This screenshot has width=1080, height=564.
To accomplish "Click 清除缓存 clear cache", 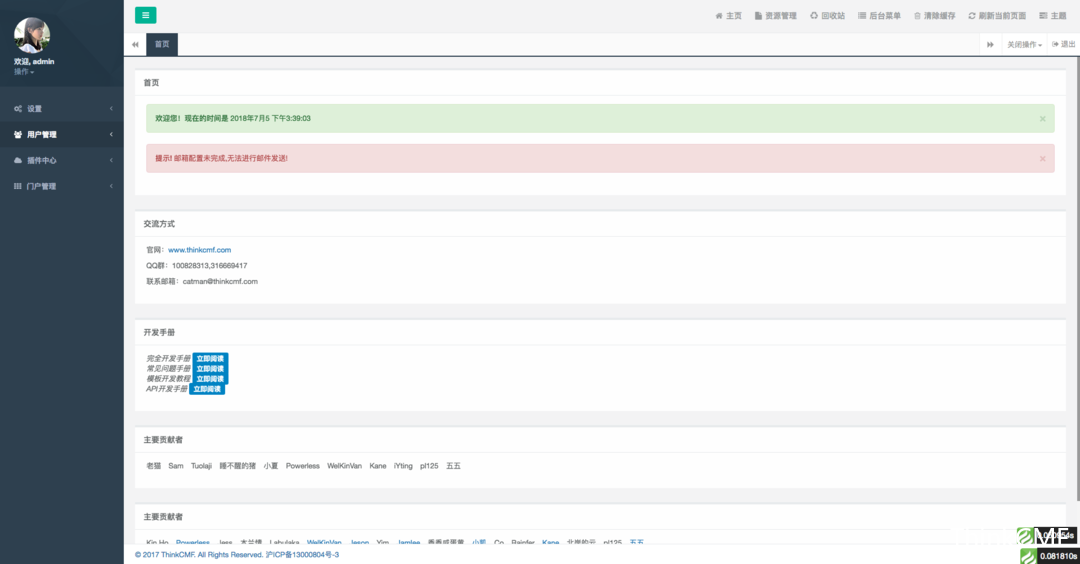I will pos(935,16).
